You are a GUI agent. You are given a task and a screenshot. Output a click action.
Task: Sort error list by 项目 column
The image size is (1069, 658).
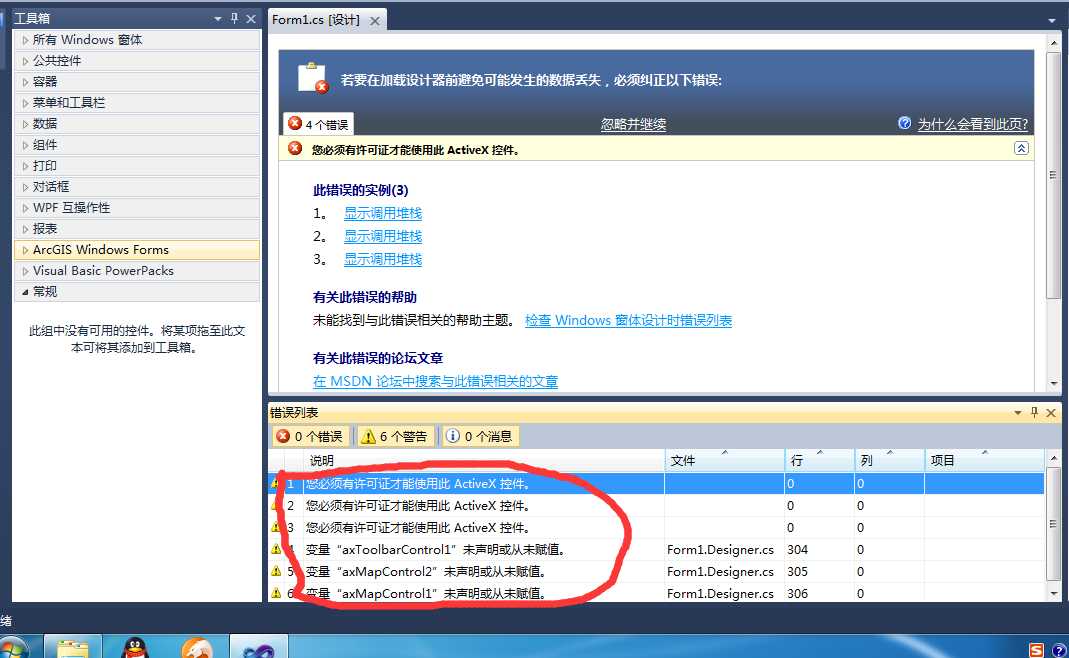pyautogui.click(x=984, y=461)
